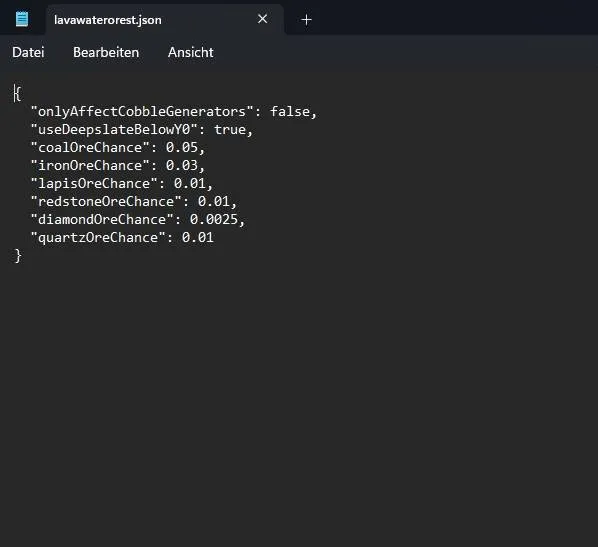
Task: Open the Bearbeiten menu
Action: click(x=106, y=52)
